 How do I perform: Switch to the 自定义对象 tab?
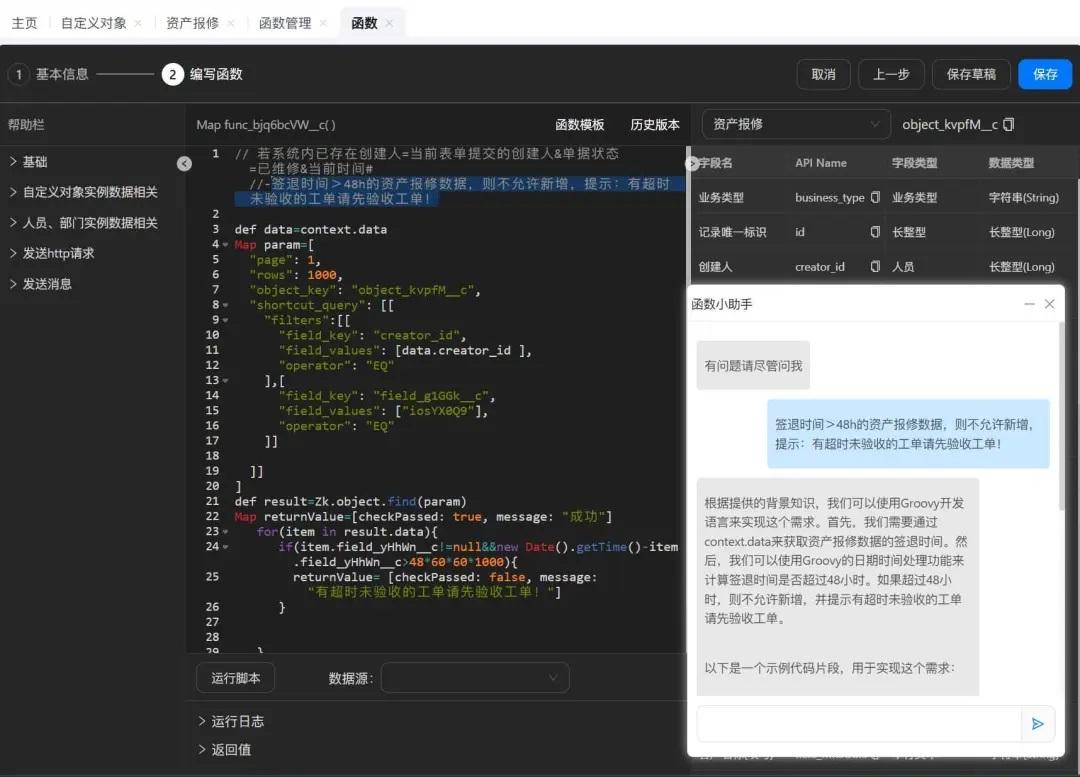(x=93, y=23)
